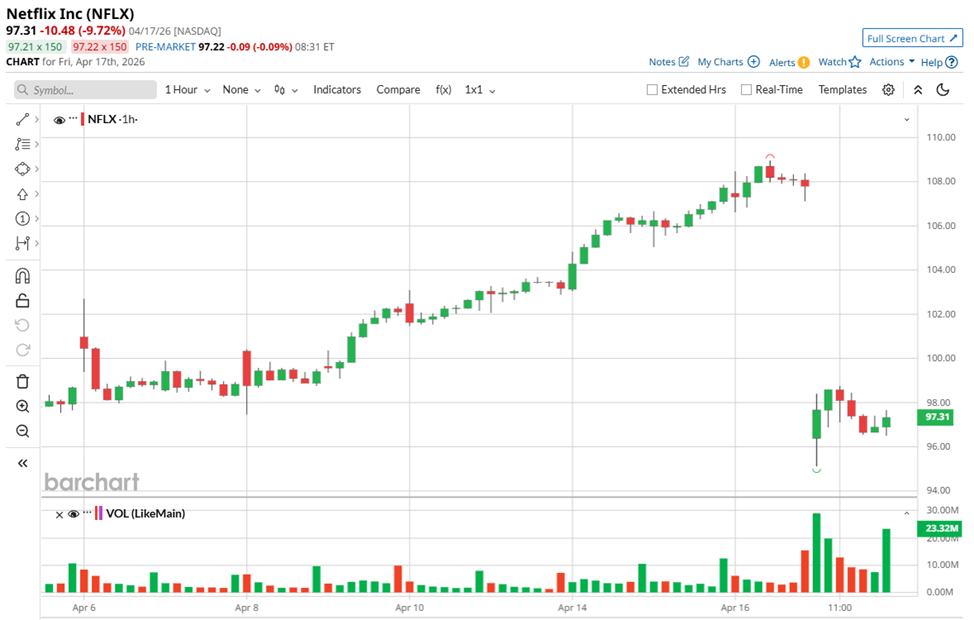Open the candlestick chart type selector
The height and width of the screenshot is (620, 974).
pyautogui.click(x=286, y=90)
